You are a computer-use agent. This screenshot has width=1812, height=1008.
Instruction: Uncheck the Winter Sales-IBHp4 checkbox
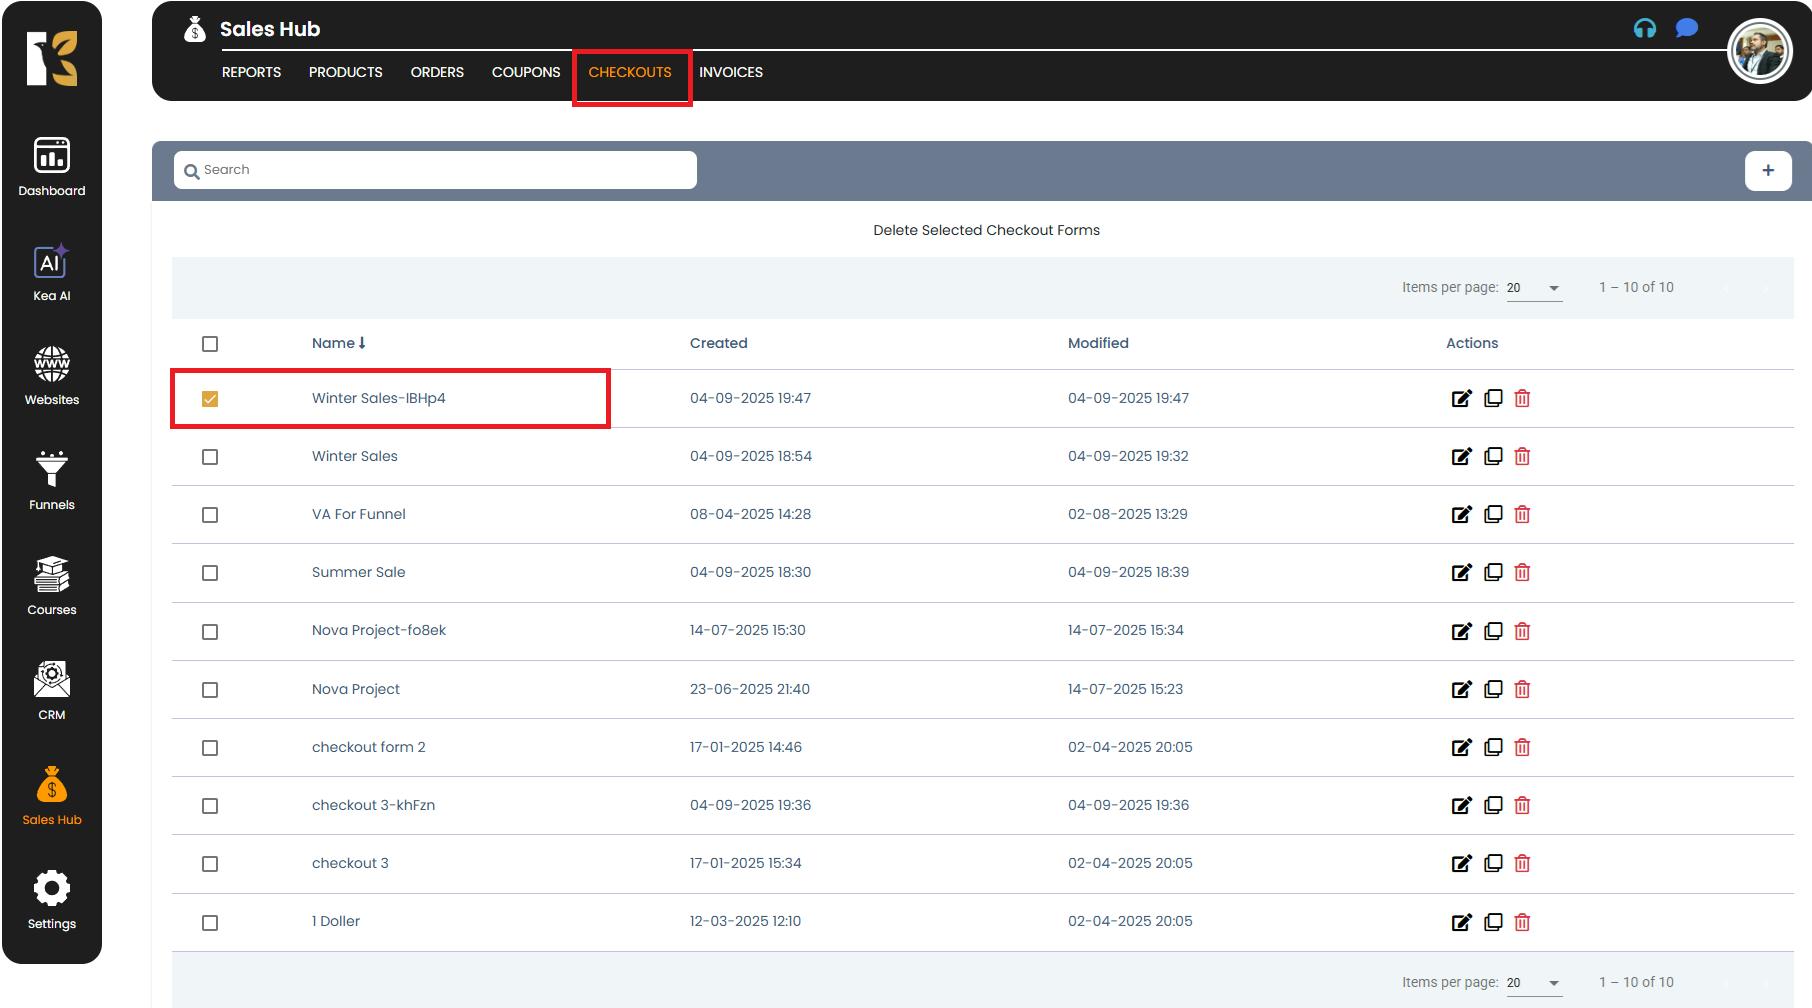[210, 399]
